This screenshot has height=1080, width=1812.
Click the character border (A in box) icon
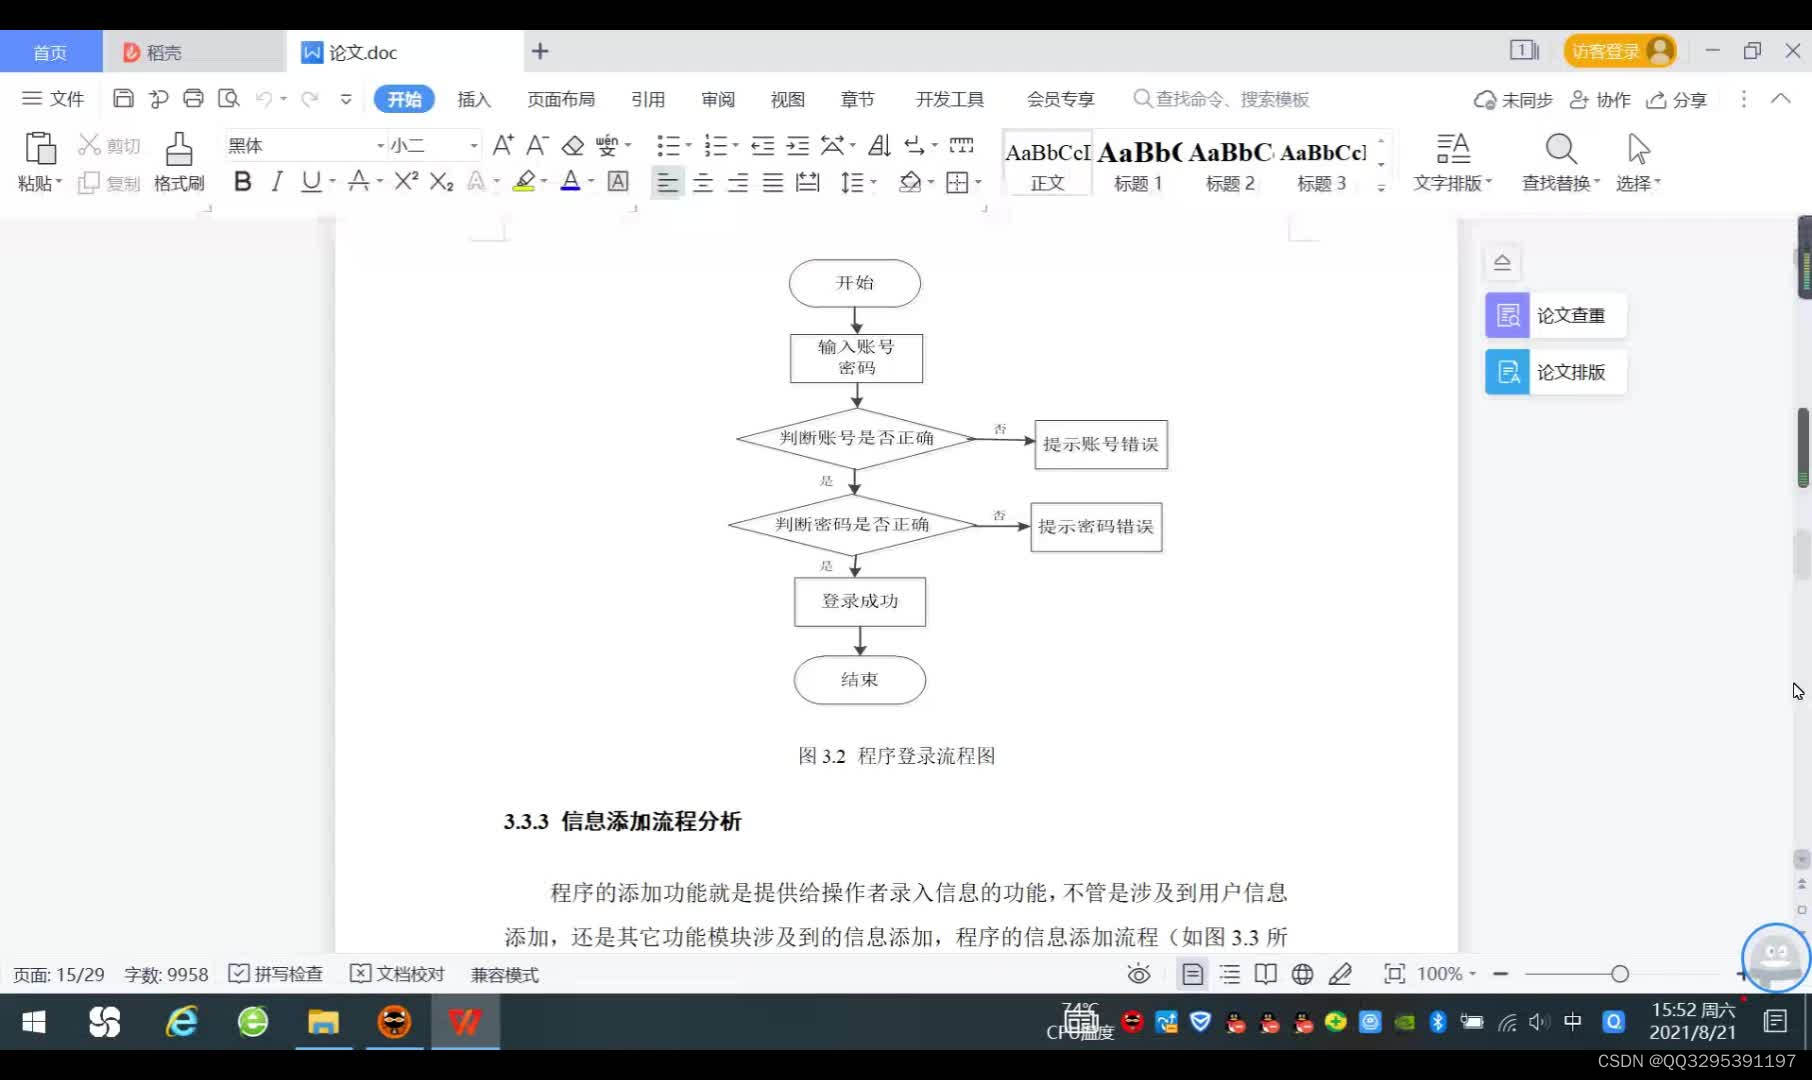[x=618, y=181]
